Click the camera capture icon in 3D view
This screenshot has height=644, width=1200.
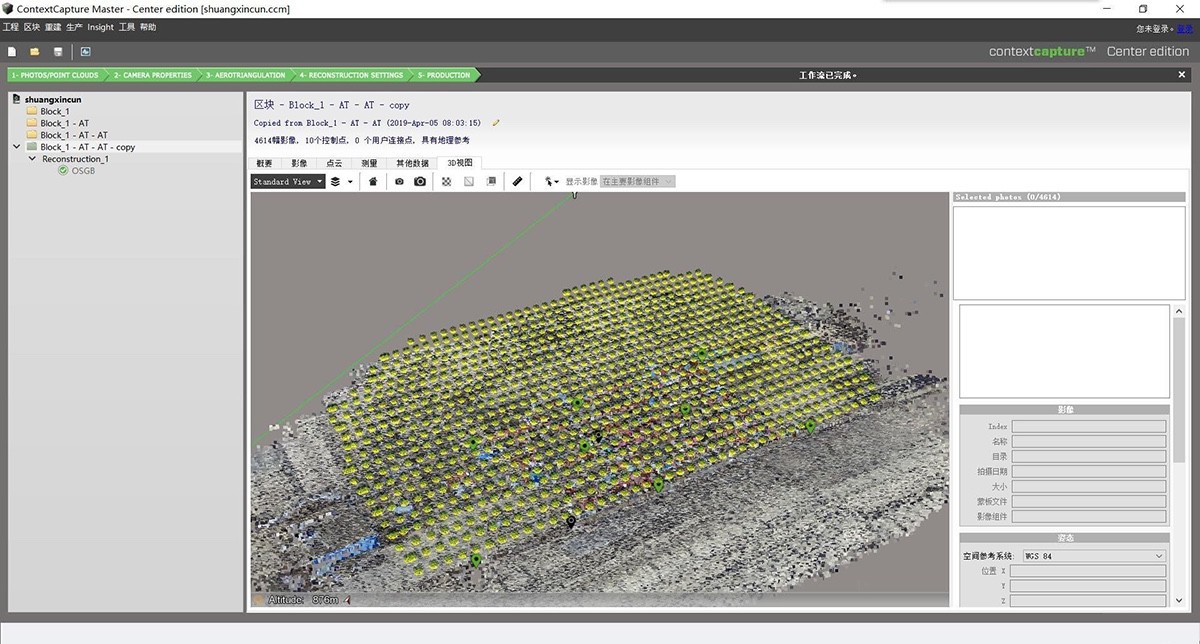(x=420, y=181)
